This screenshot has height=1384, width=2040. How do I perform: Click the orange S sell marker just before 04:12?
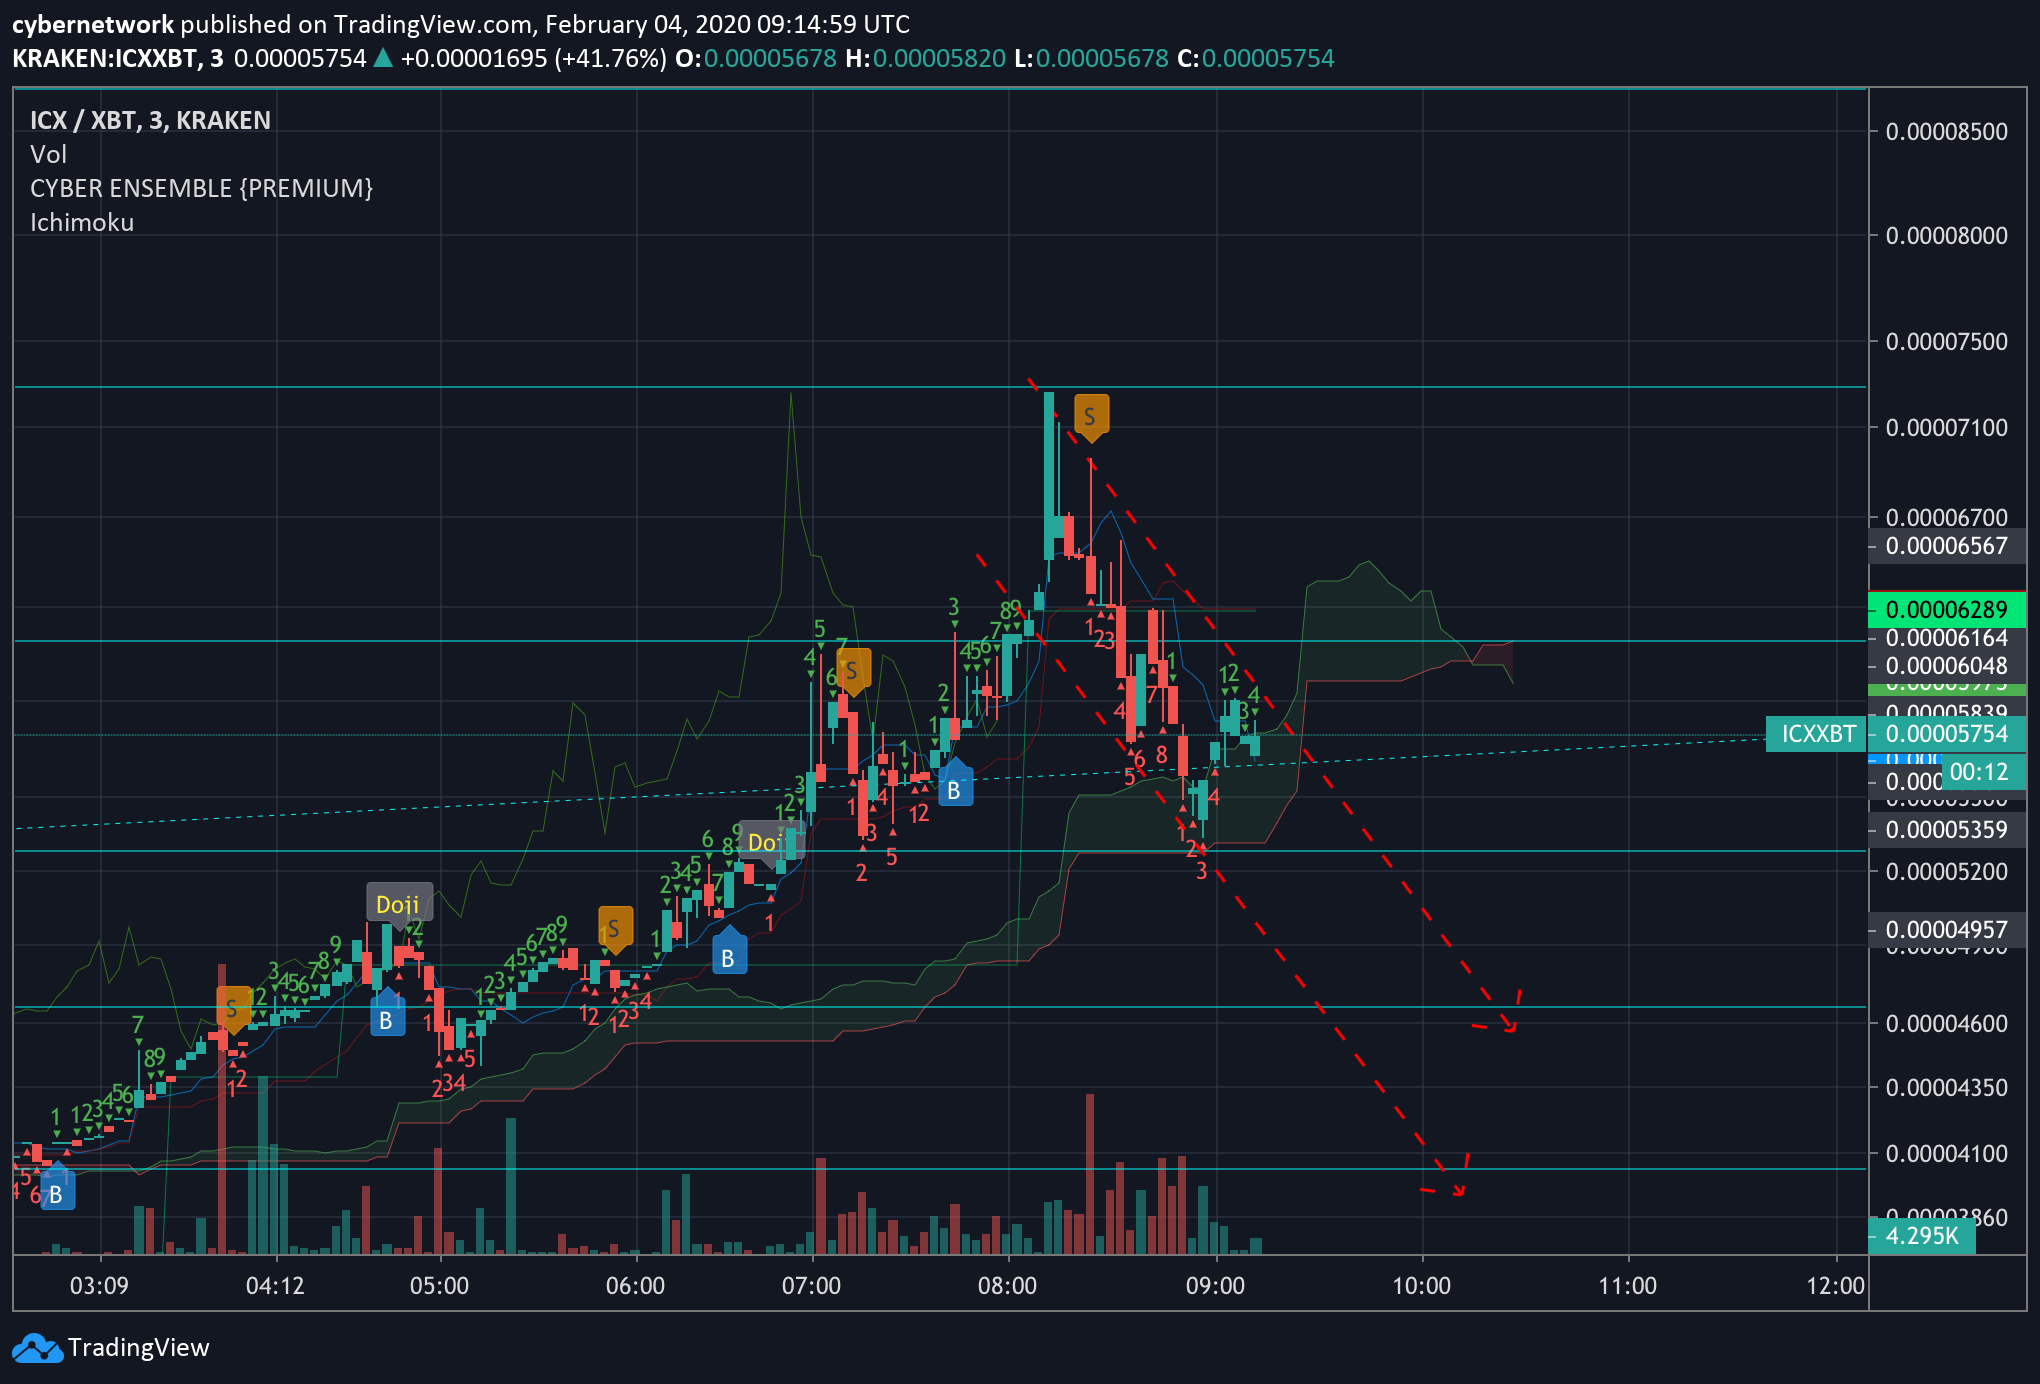(233, 1009)
